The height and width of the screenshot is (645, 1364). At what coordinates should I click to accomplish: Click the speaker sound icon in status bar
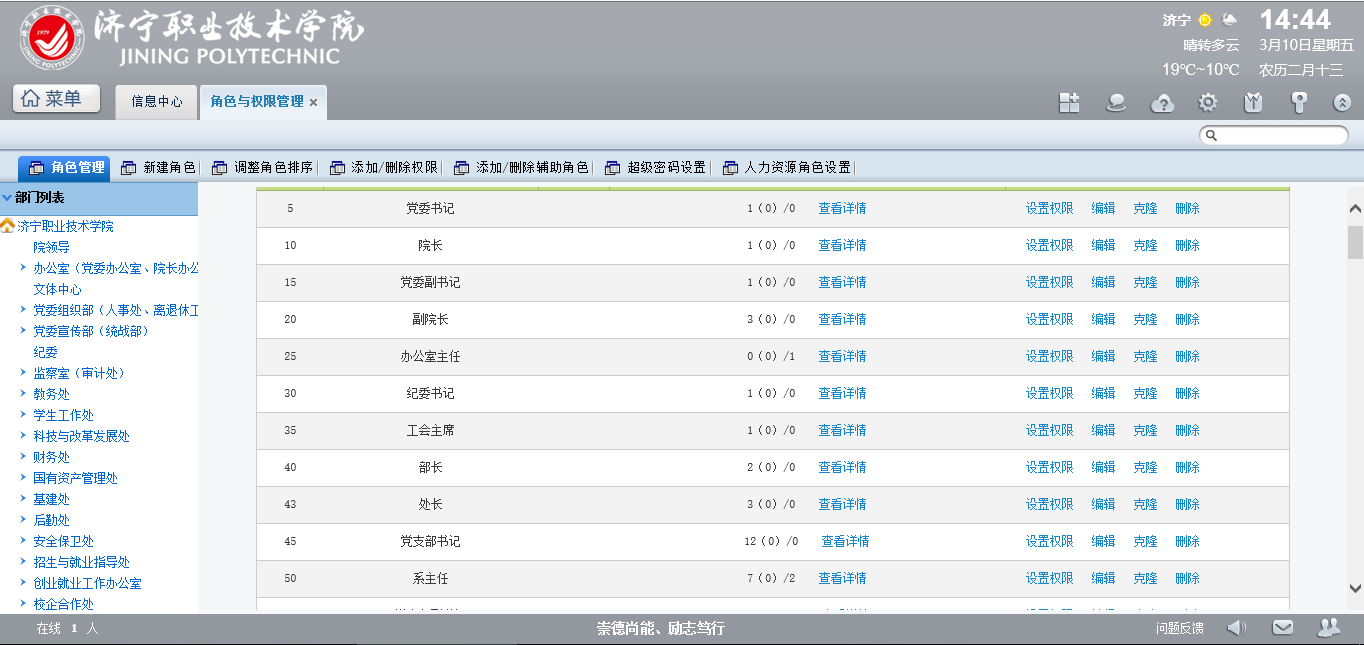click(x=1236, y=627)
